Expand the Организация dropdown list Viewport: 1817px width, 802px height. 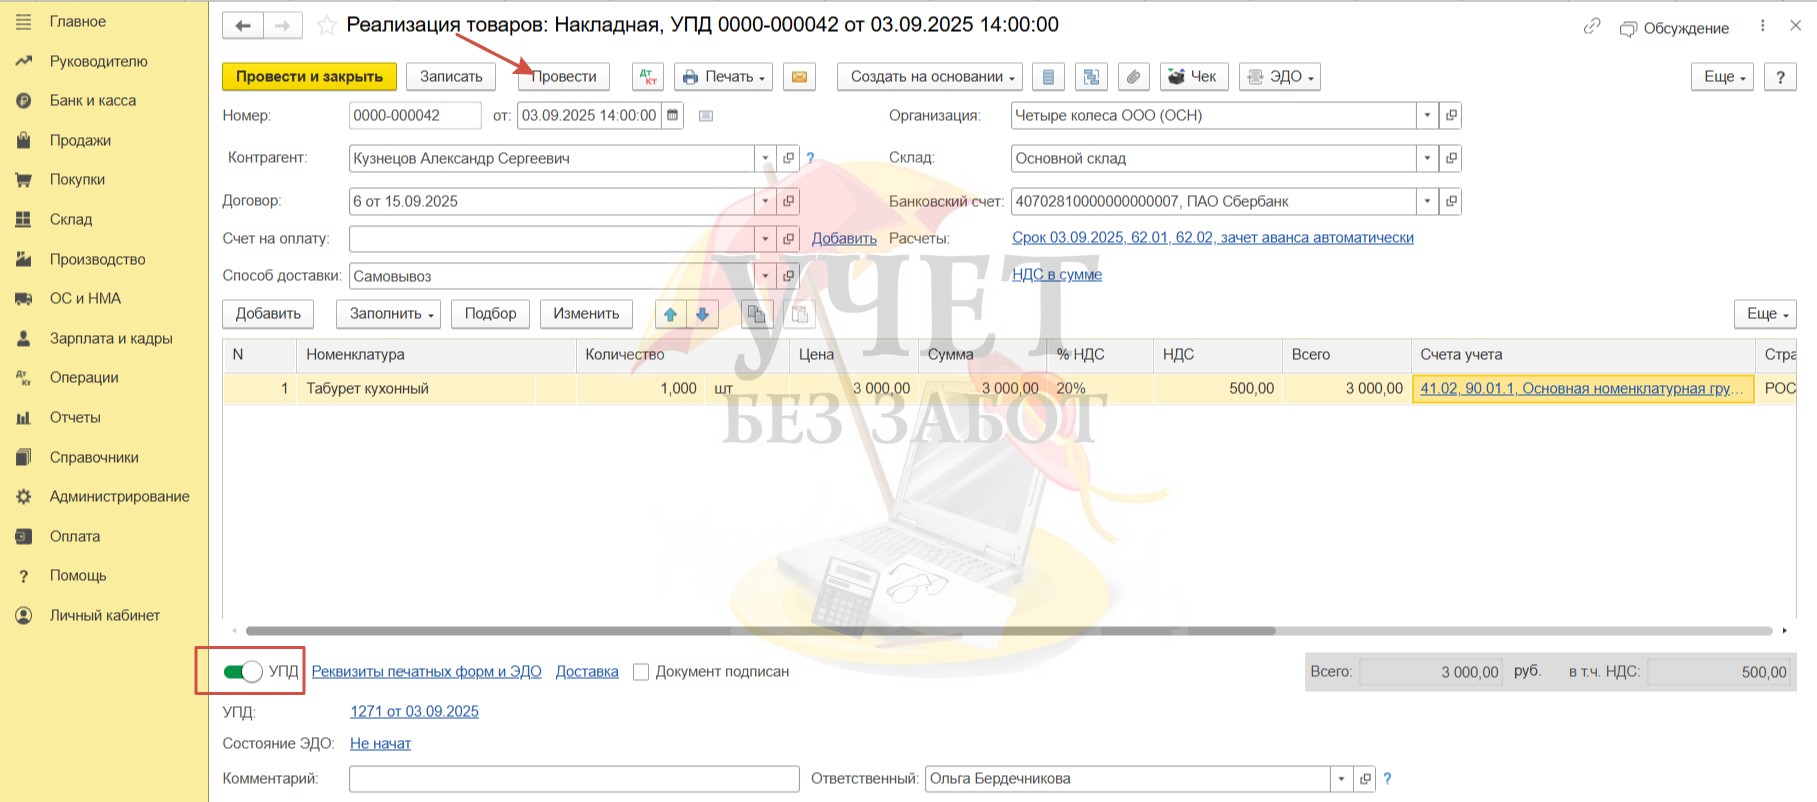pyautogui.click(x=1427, y=115)
